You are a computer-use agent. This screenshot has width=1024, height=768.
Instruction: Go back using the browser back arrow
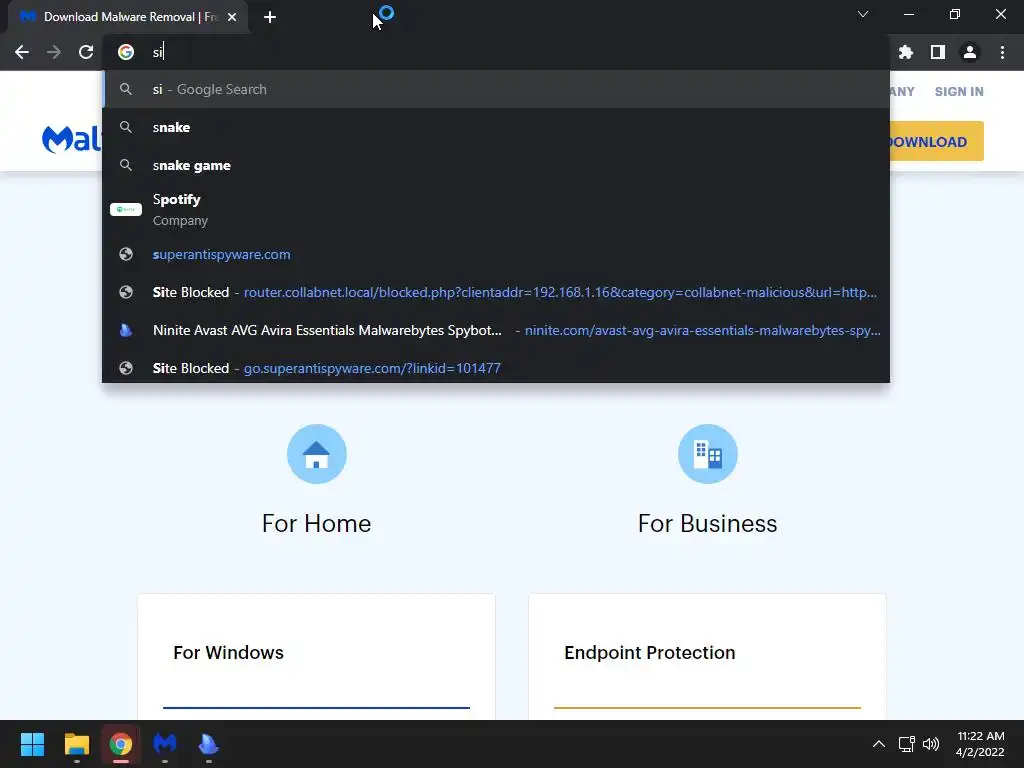click(x=22, y=52)
